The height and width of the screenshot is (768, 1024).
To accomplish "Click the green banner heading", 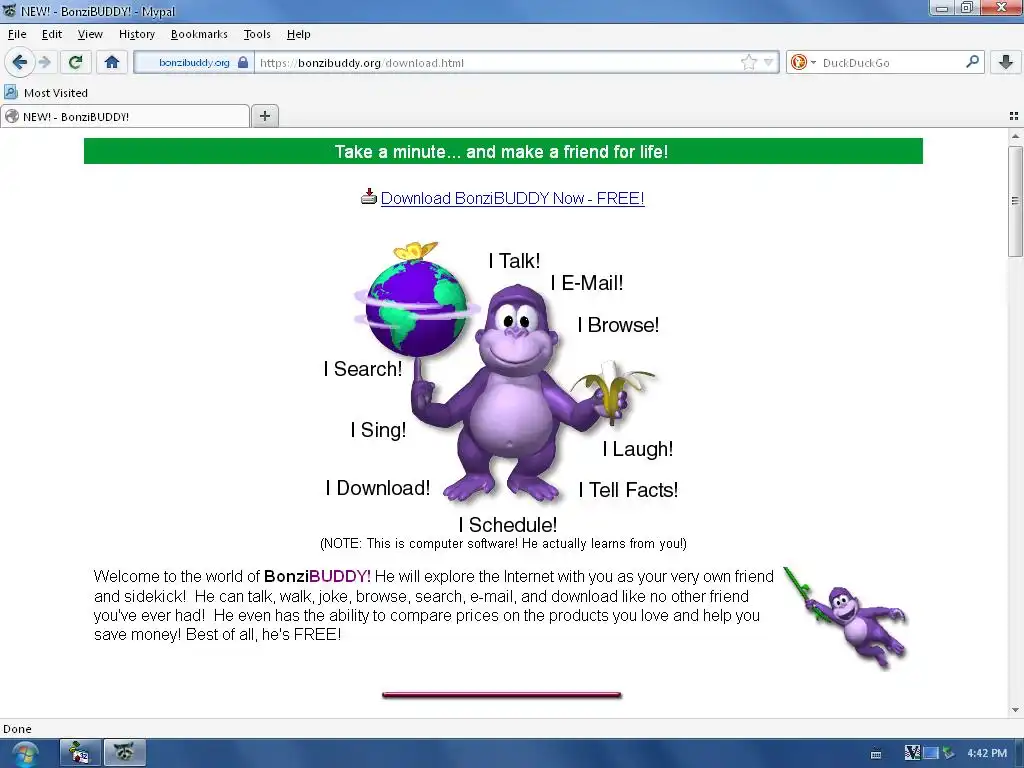I will click(503, 152).
